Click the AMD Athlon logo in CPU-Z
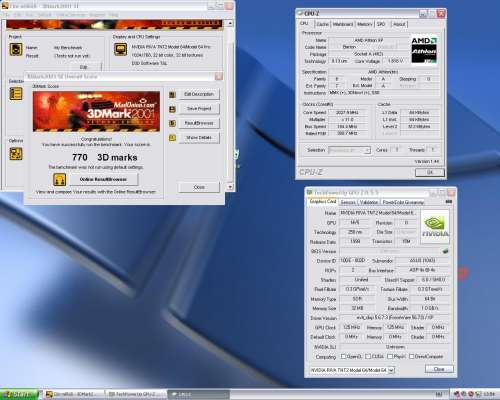 click(x=424, y=50)
